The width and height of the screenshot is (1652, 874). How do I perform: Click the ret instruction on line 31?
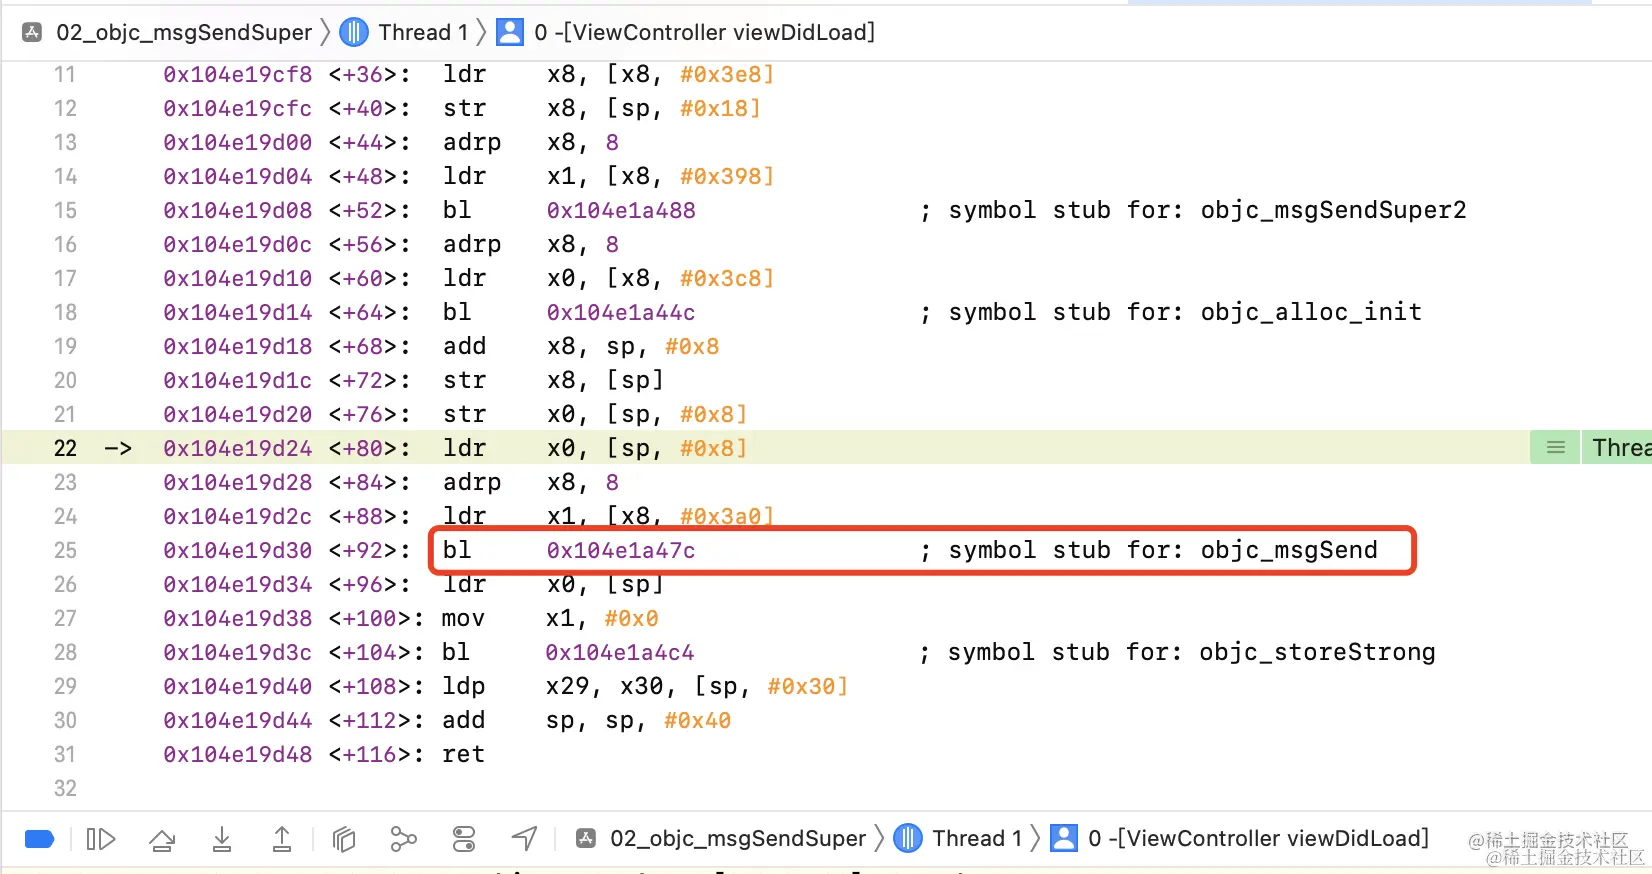click(x=463, y=754)
